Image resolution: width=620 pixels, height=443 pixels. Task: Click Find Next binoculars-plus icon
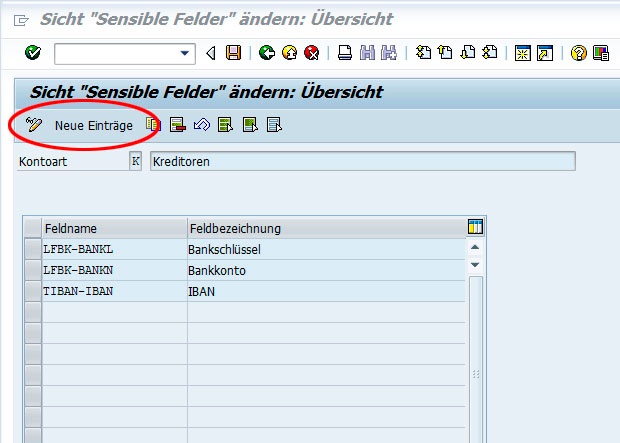(x=389, y=53)
